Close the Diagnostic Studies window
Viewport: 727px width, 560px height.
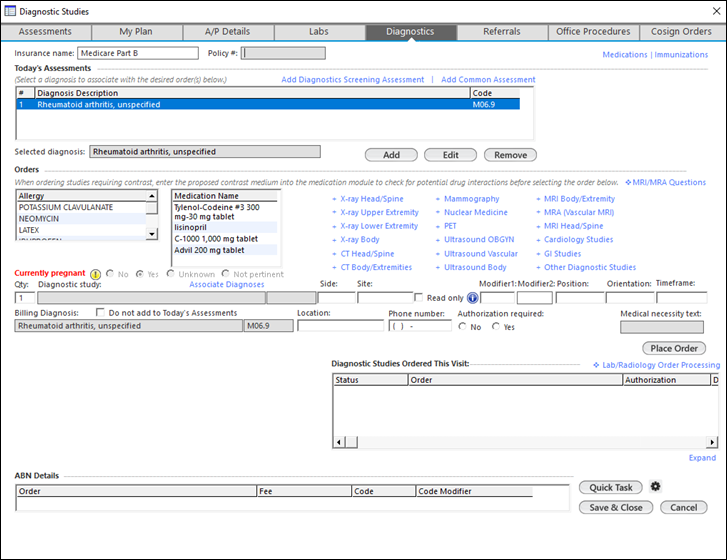coord(716,11)
